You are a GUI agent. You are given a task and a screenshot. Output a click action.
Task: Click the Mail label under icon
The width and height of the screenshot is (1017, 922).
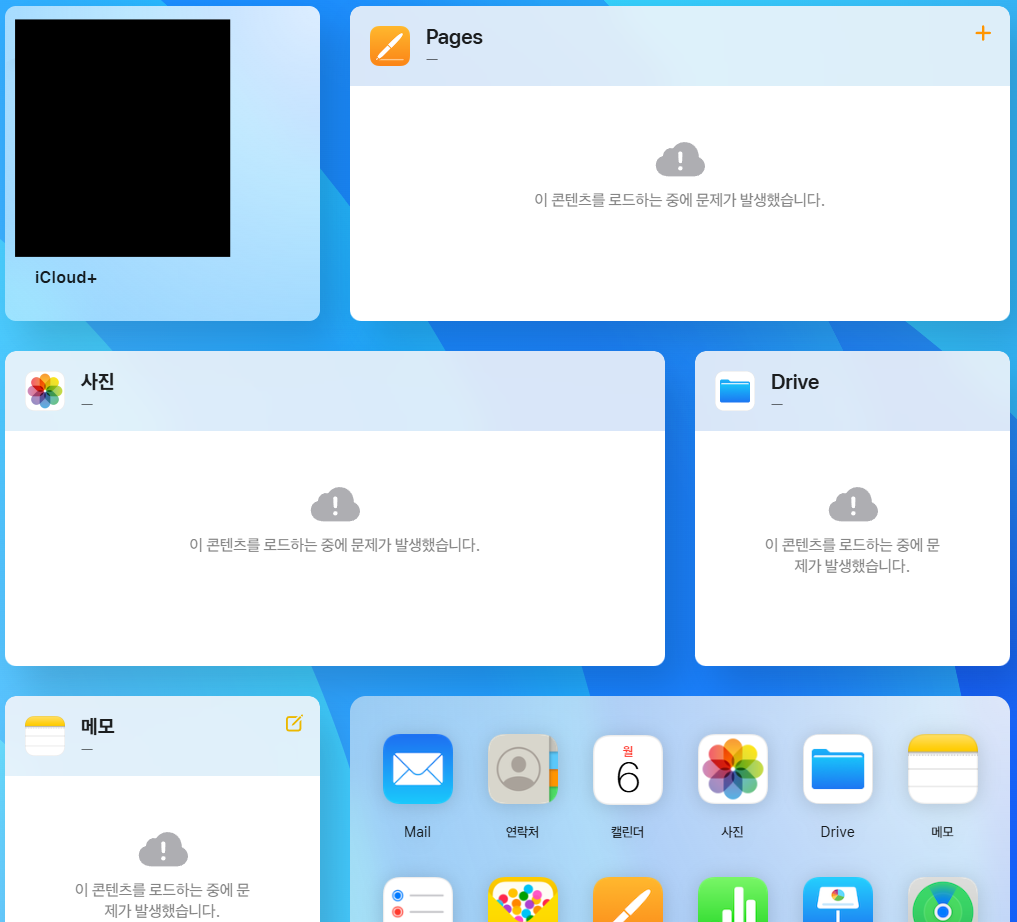417,832
